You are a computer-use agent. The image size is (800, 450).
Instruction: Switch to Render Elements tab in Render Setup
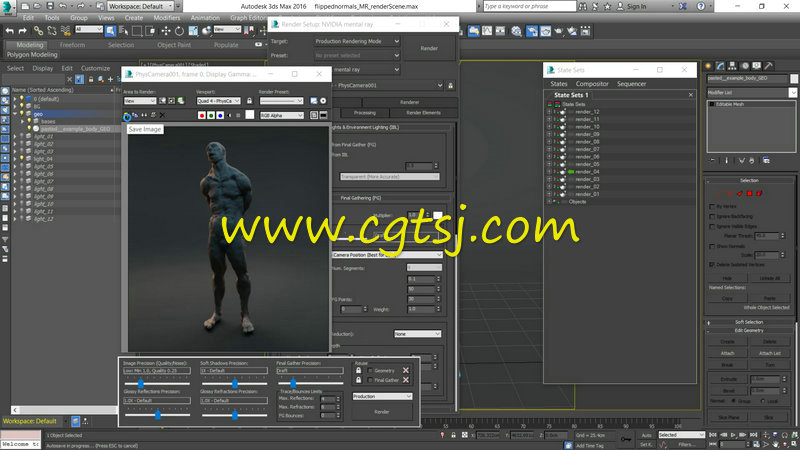point(423,113)
